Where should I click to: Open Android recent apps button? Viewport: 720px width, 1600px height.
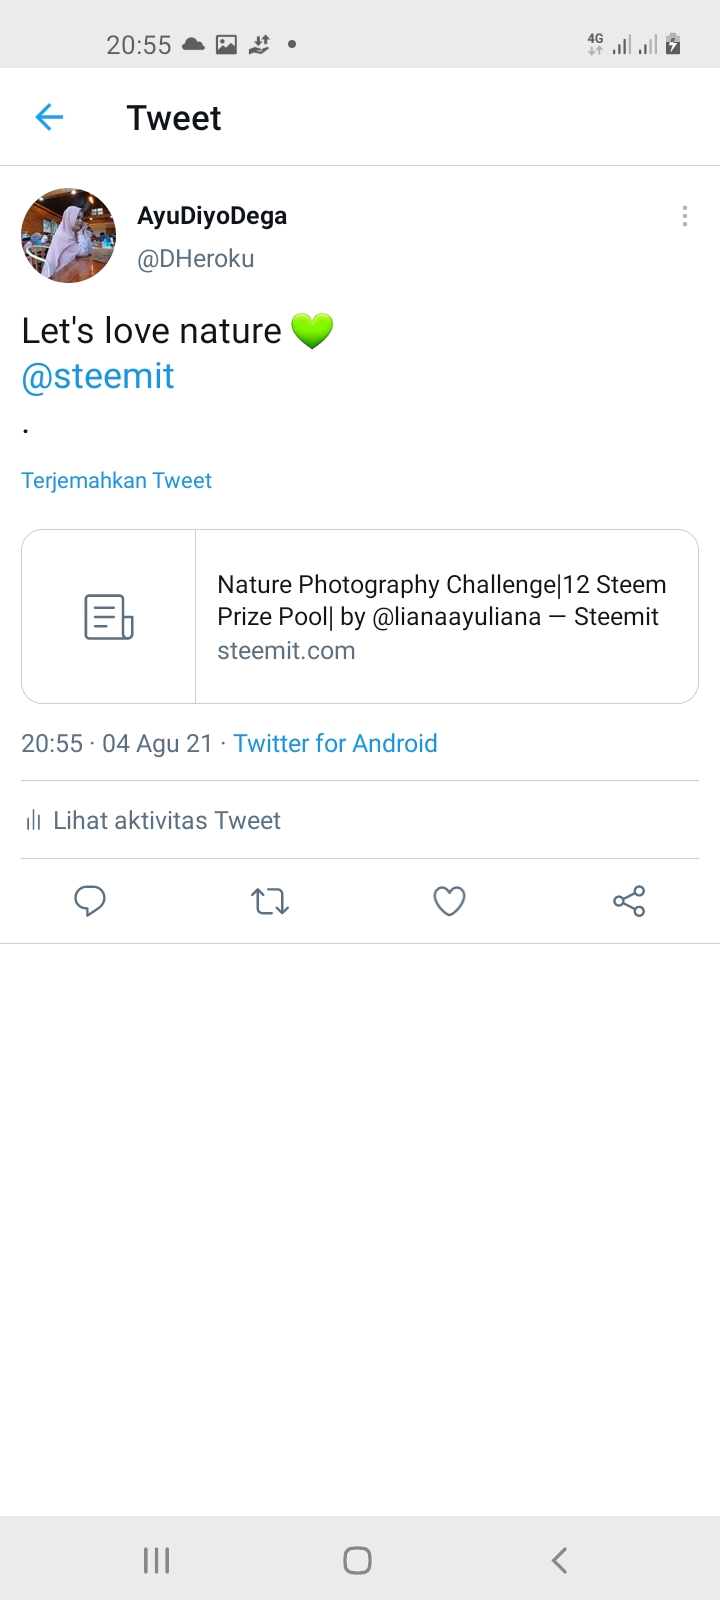157,1560
